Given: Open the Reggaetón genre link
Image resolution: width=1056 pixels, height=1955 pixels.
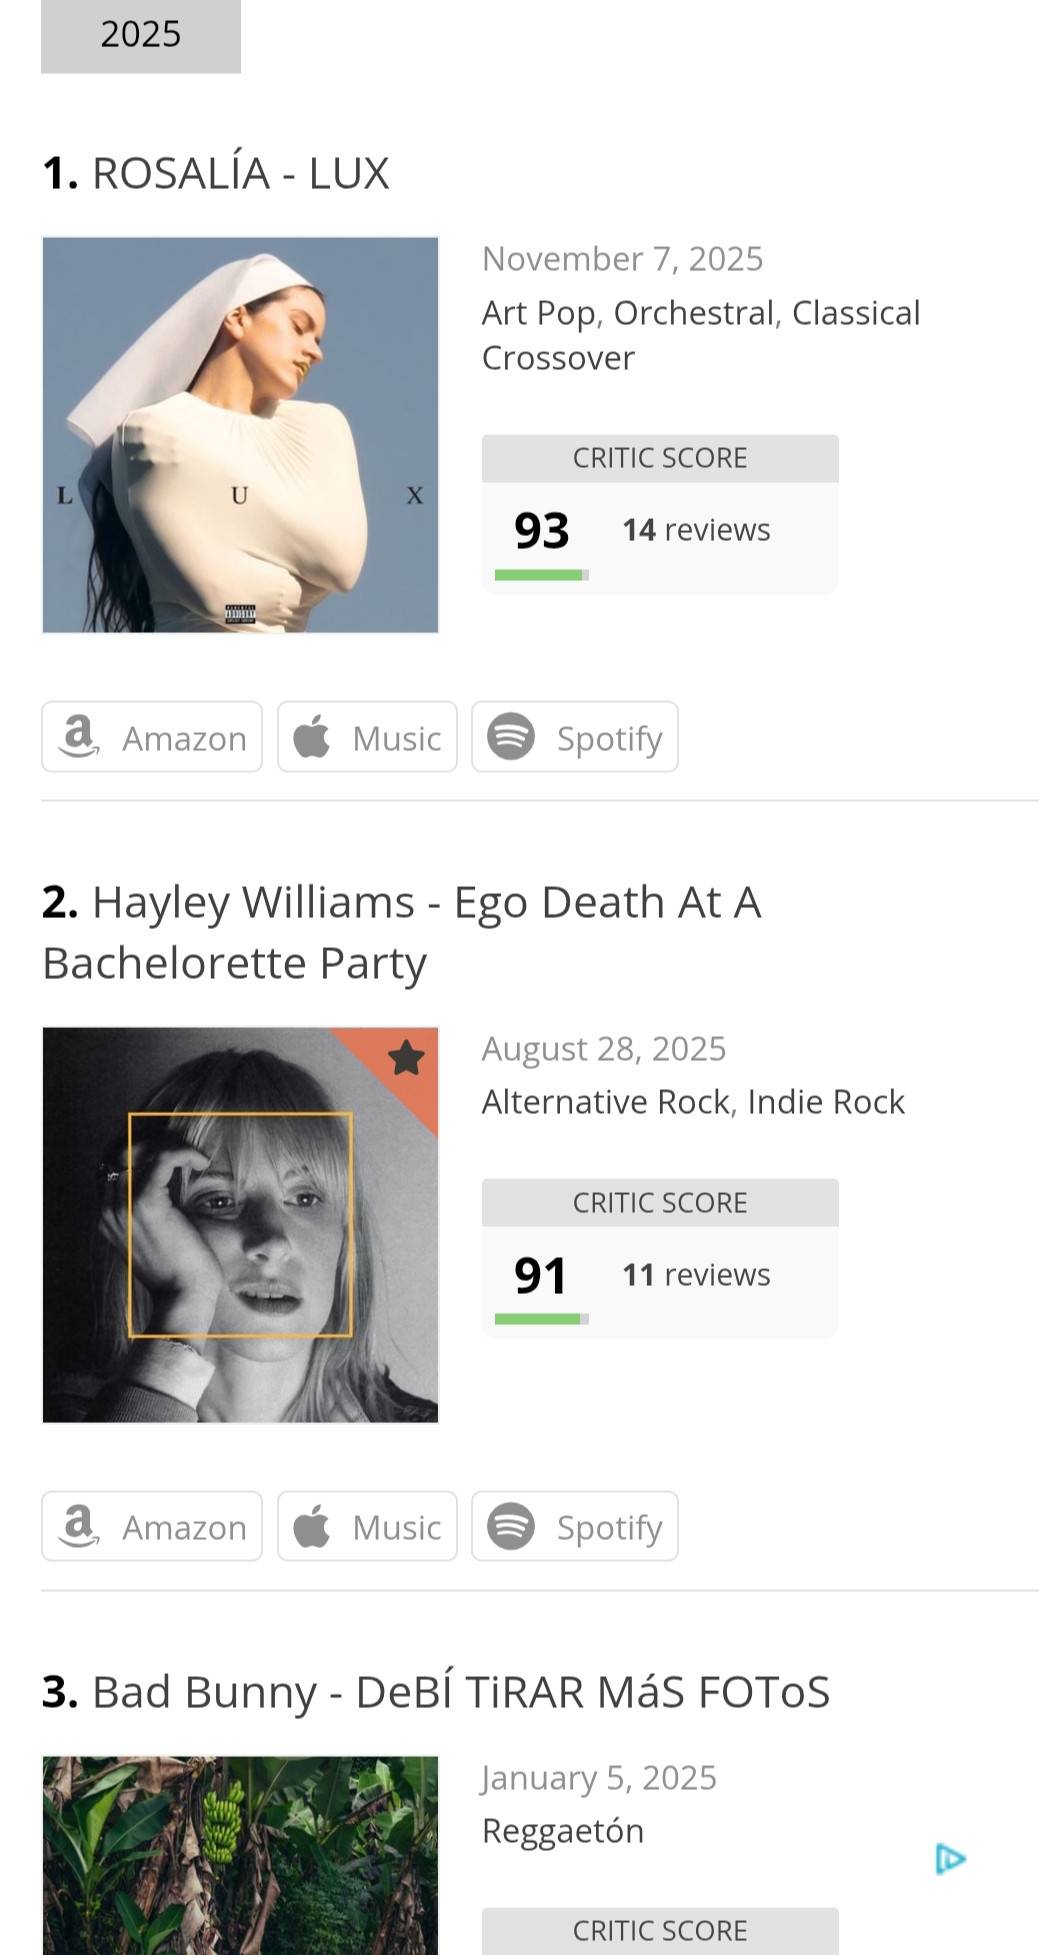Looking at the screenshot, I should [563, 1831].
